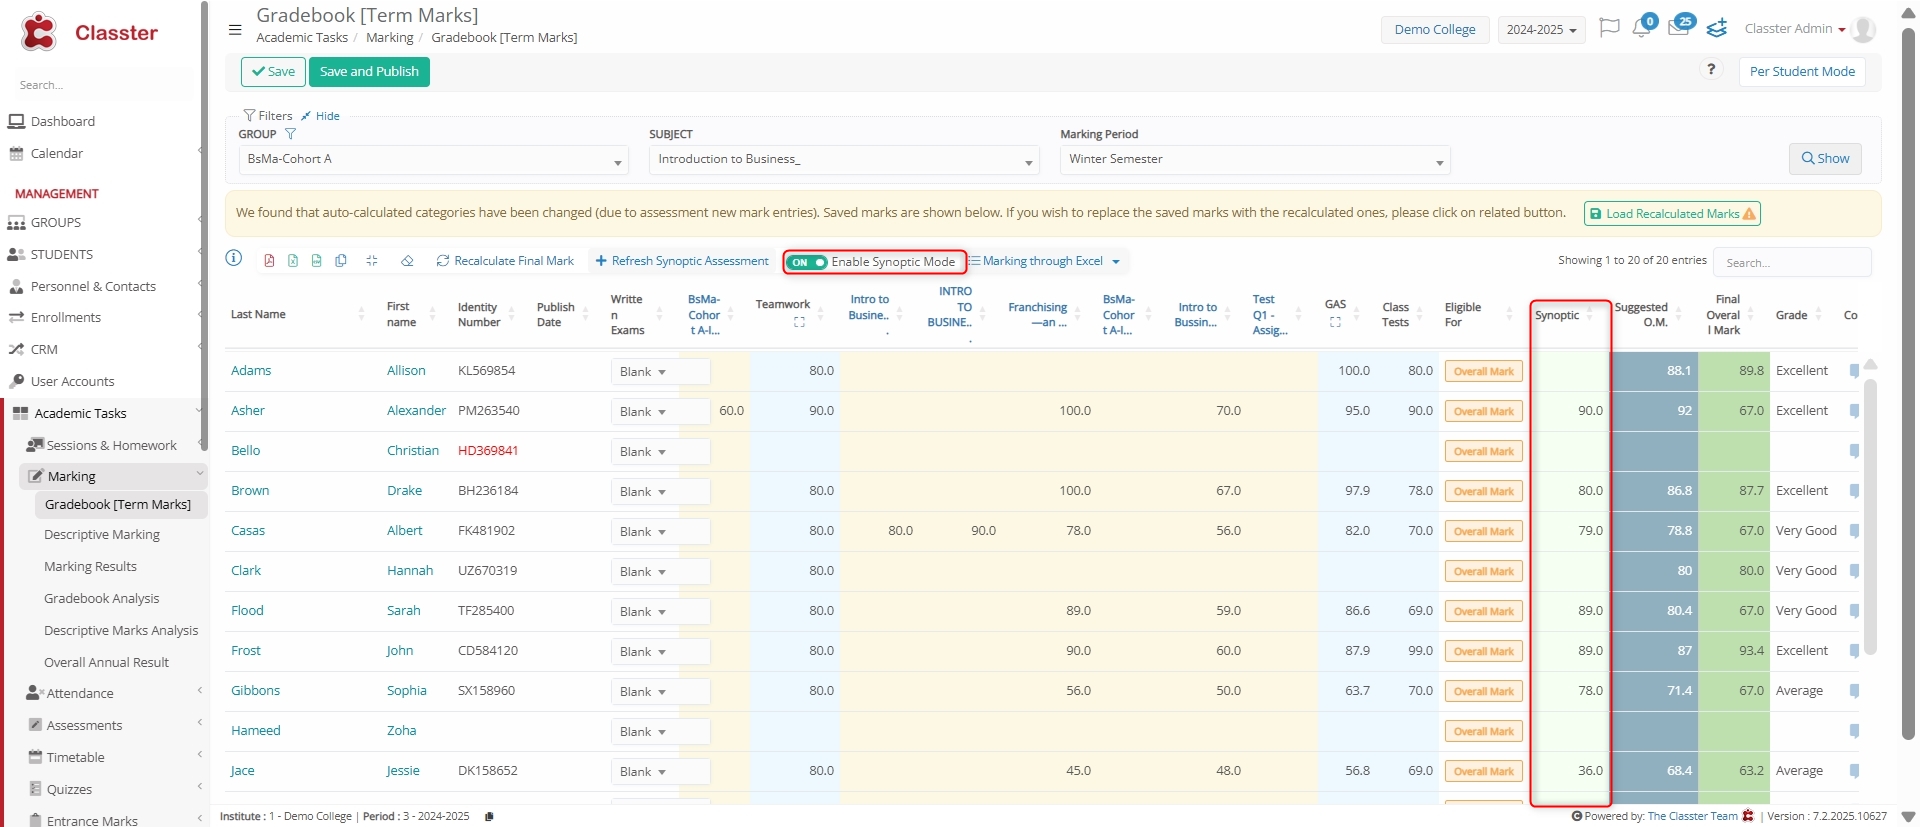Open Overall Annual Result sidebar item
1920x827 pixels.
pyautogui.click(x=106, y=662)
